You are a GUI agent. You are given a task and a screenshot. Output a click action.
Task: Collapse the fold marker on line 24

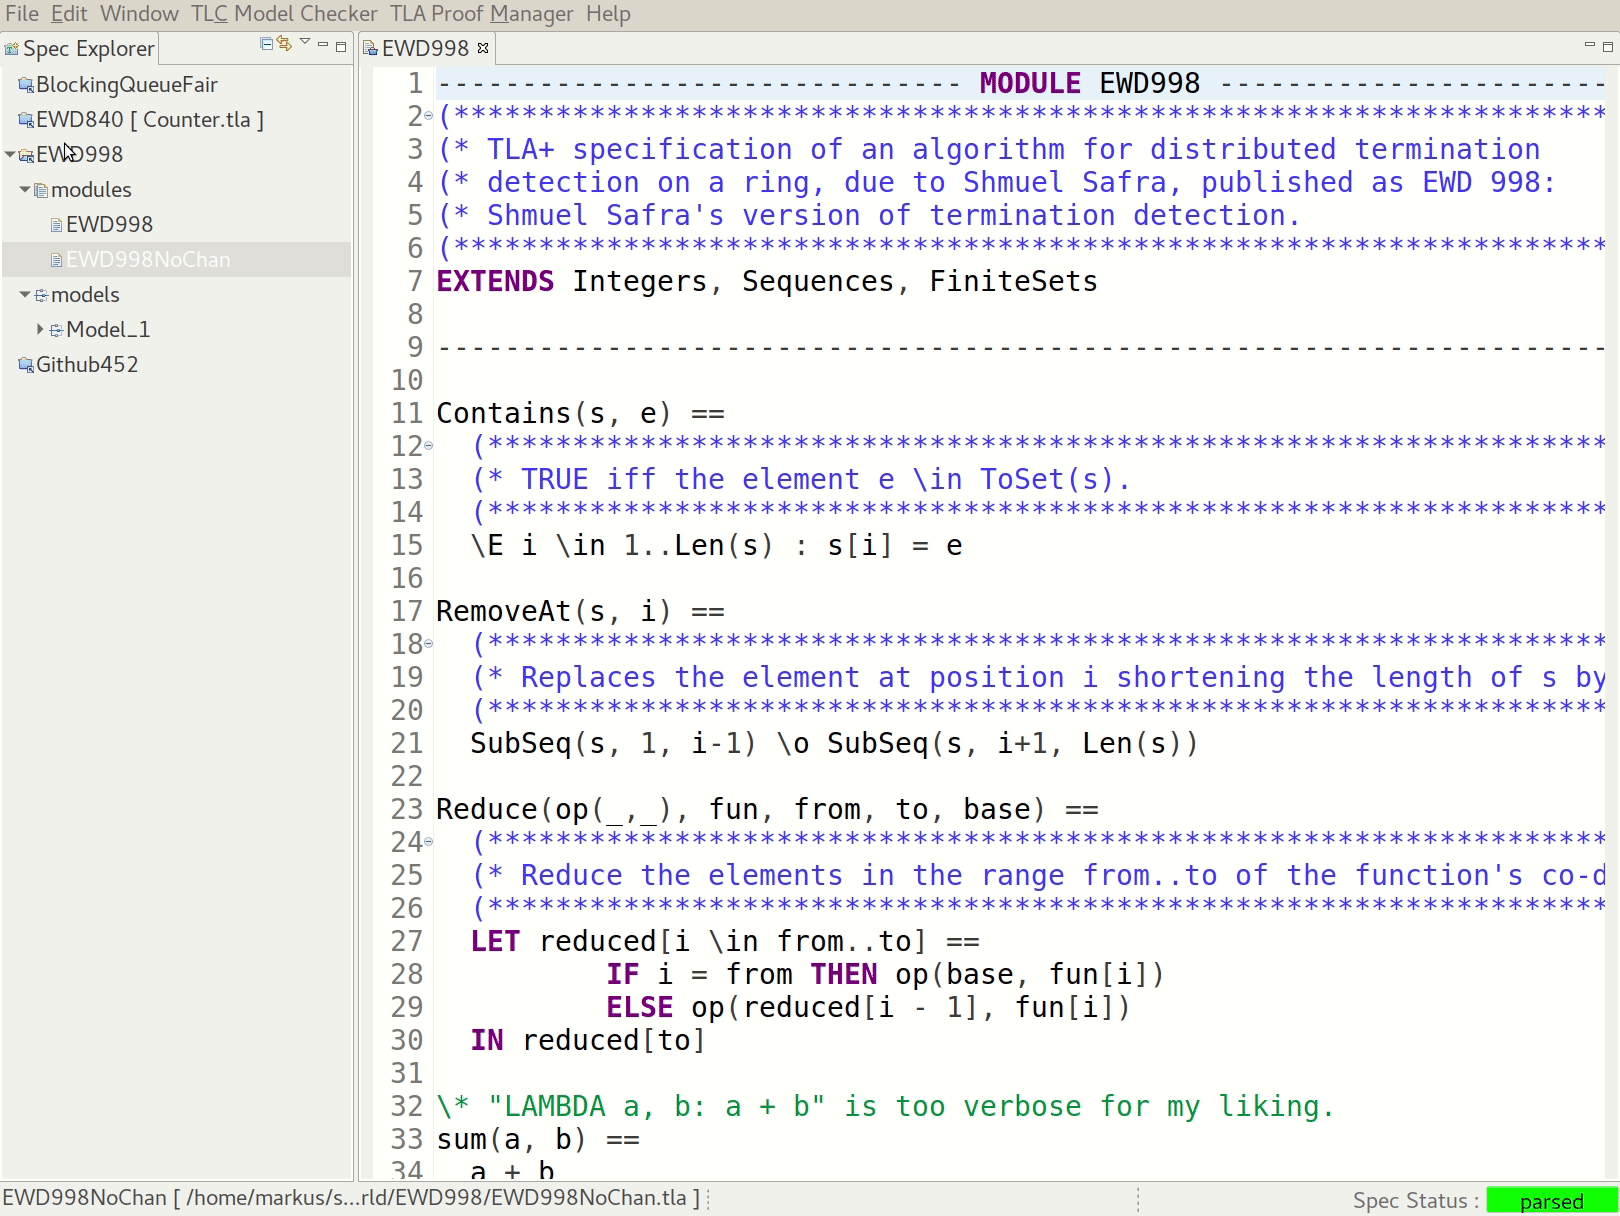[x=428, y=842]
